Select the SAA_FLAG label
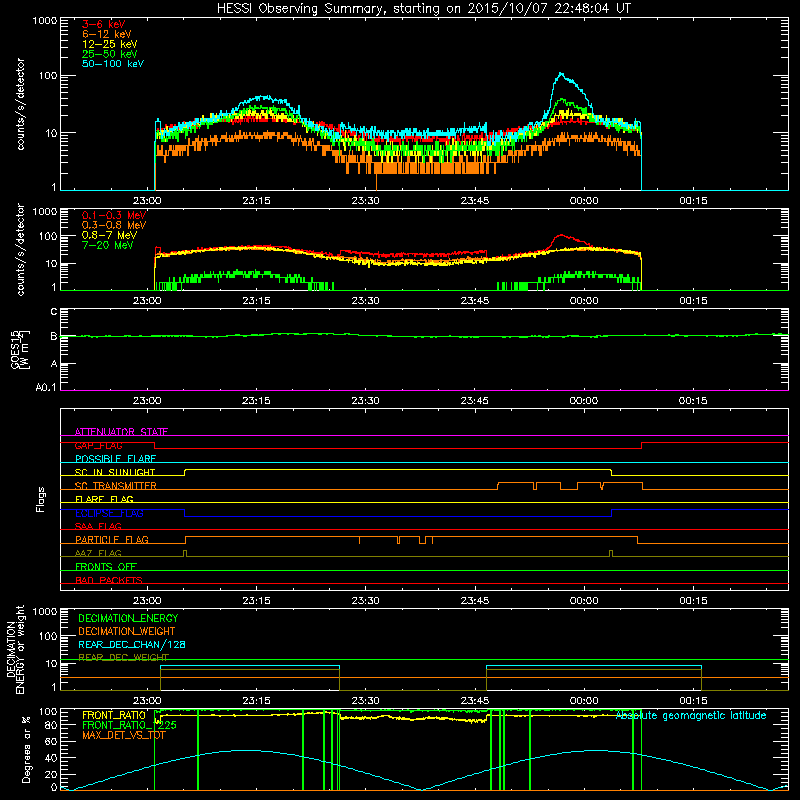800x800 pixels. pos(98,526)
